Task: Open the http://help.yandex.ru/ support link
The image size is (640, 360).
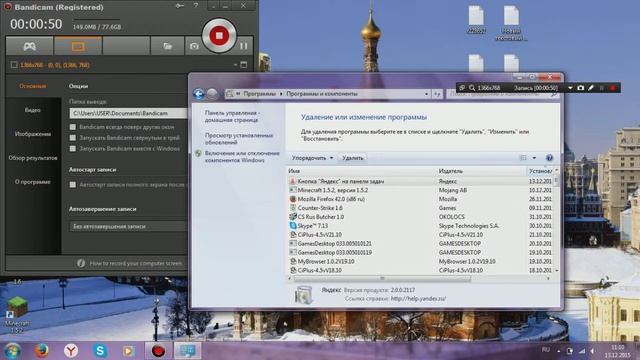Action: [418, 299]
